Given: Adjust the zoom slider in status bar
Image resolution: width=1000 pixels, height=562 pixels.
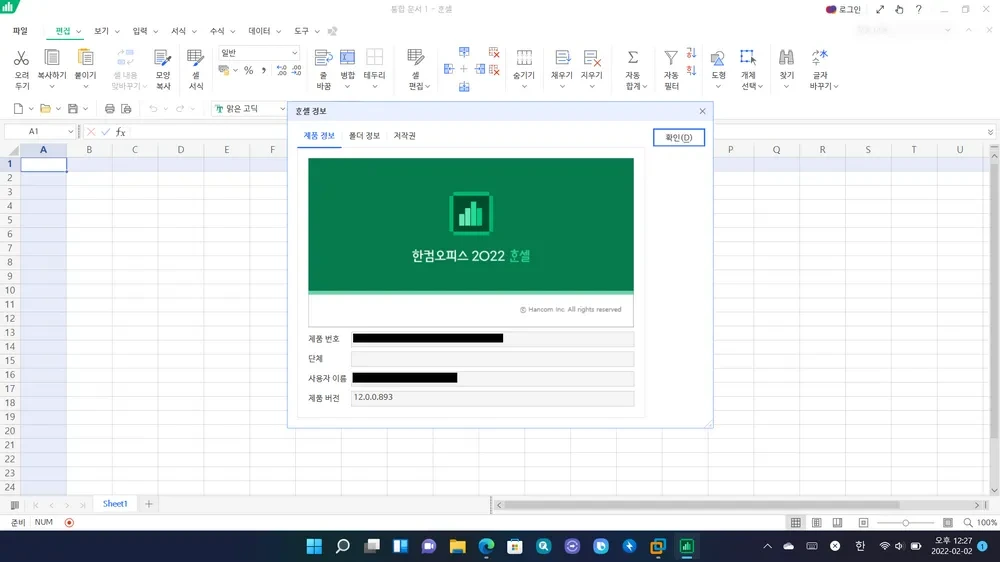Looking at the screenshot, I should click(x=905, y=523).
